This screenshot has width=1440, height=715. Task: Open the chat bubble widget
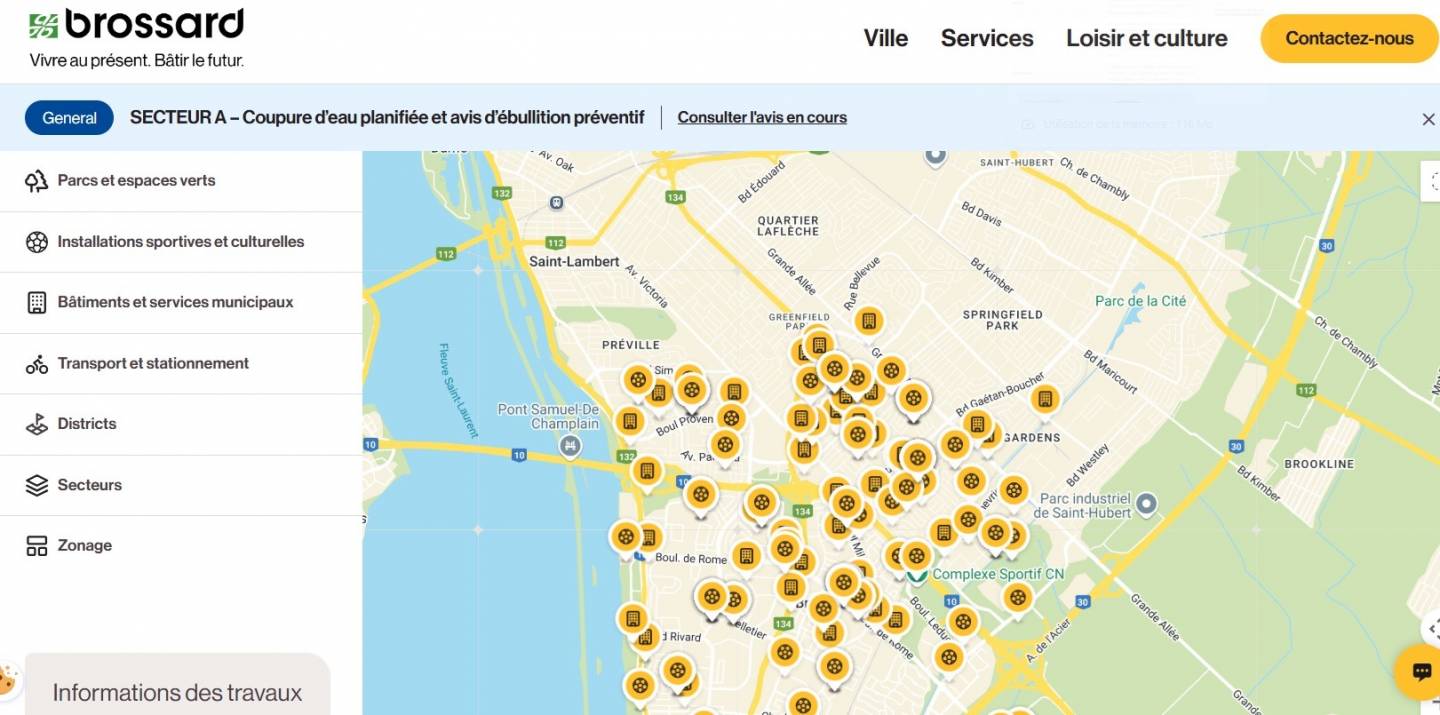point(1420,672)
